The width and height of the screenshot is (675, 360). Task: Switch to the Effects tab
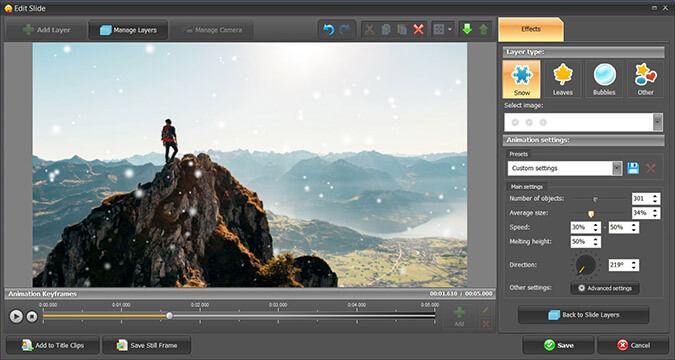point(531,29)
